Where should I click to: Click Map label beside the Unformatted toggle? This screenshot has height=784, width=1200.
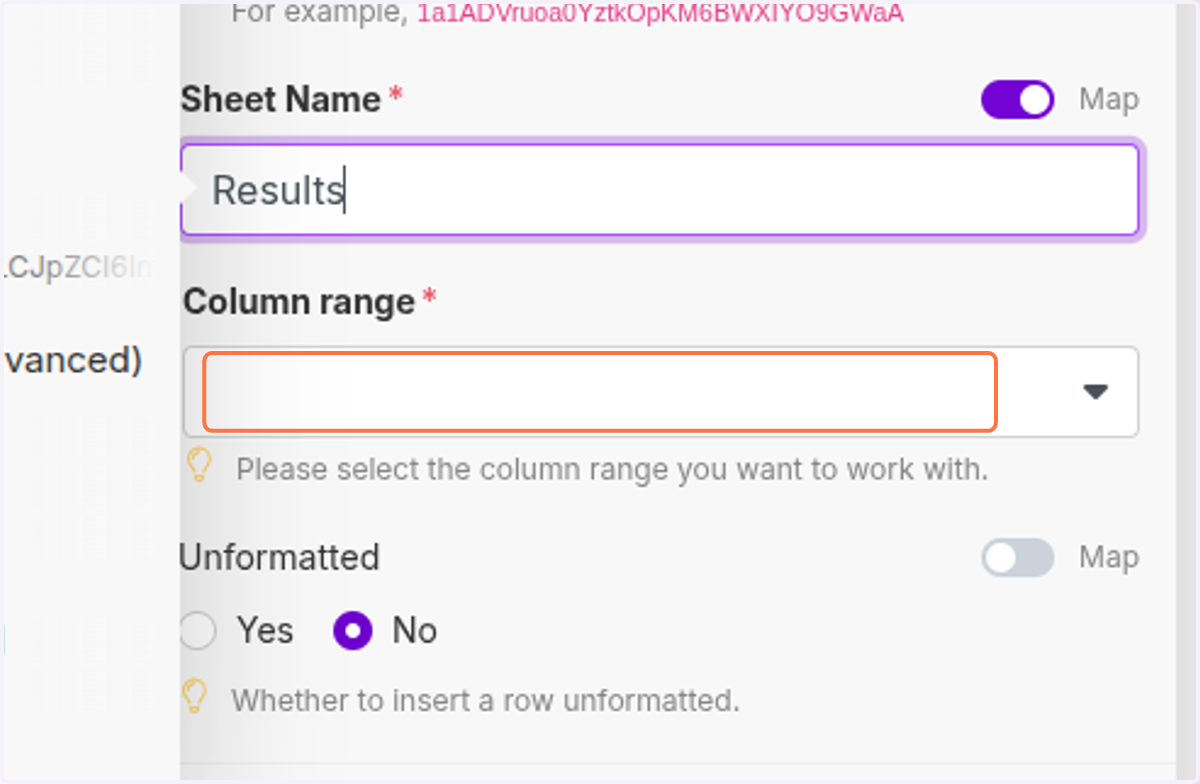pyautogui.click(x=1108, y=558)
